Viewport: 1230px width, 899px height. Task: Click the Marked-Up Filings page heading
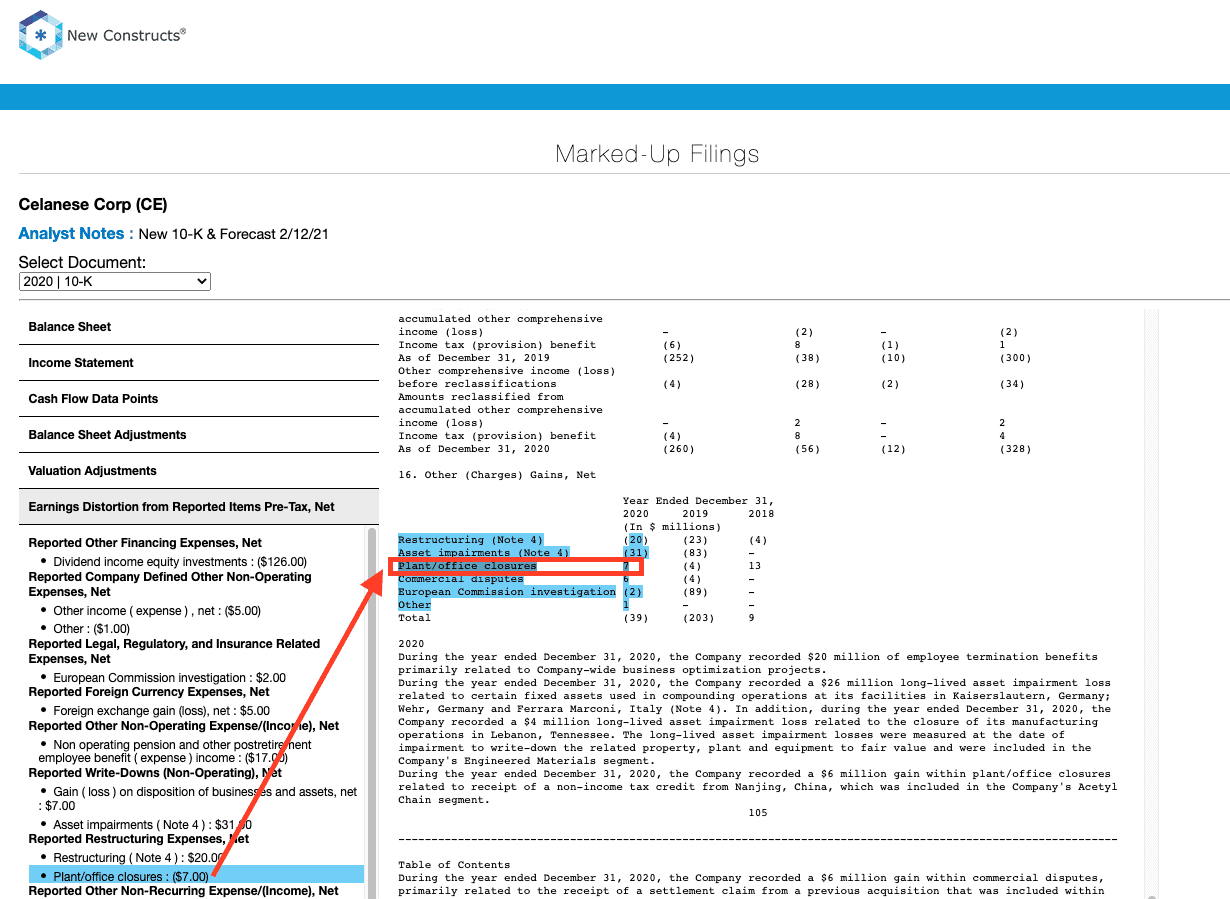[x=657, y=154]
